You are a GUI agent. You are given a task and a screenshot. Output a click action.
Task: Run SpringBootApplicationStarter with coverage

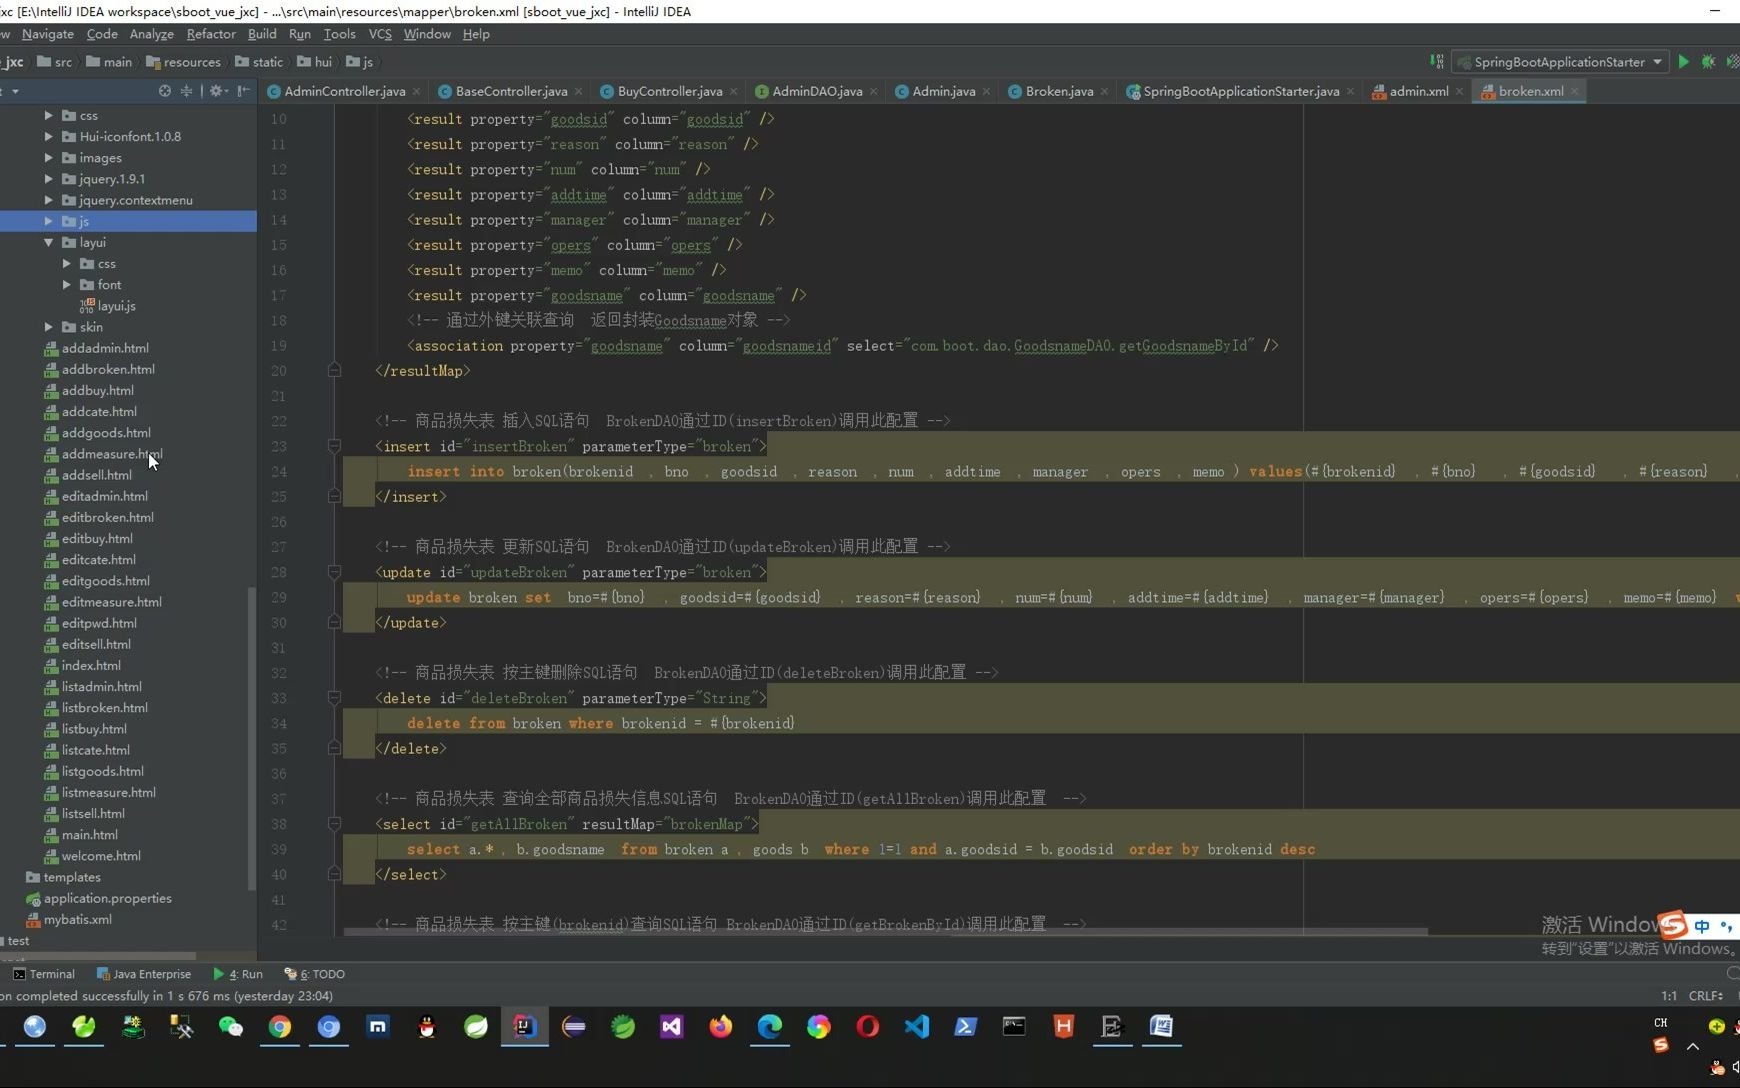click(1735, 61)
